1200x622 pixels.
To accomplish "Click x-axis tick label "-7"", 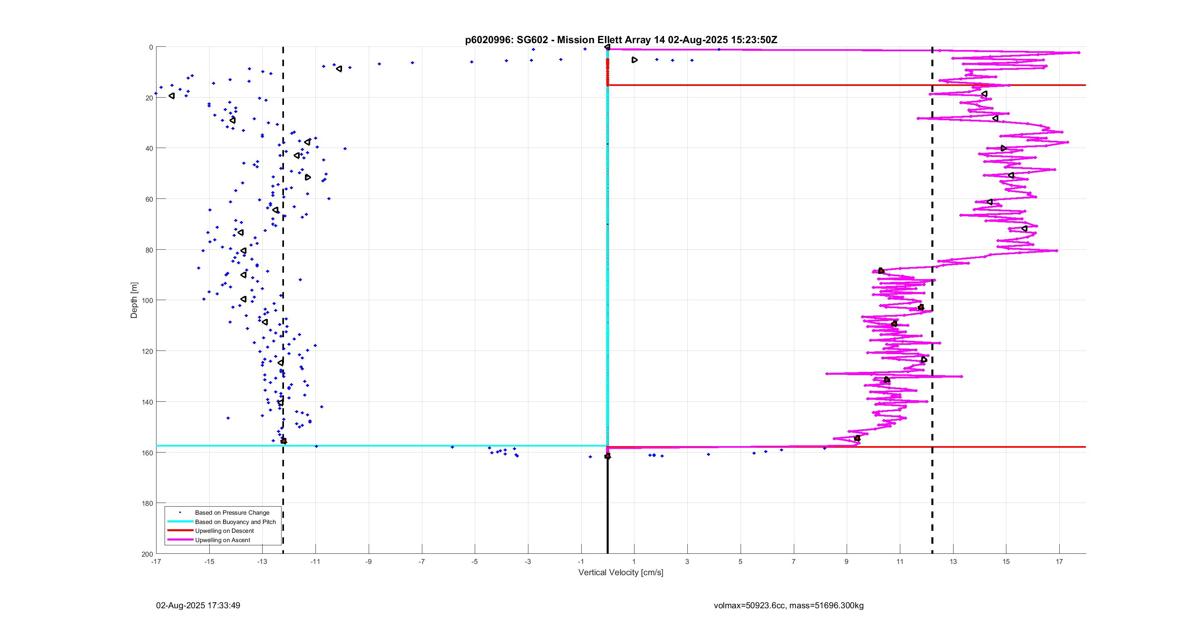I will point(421,562).
